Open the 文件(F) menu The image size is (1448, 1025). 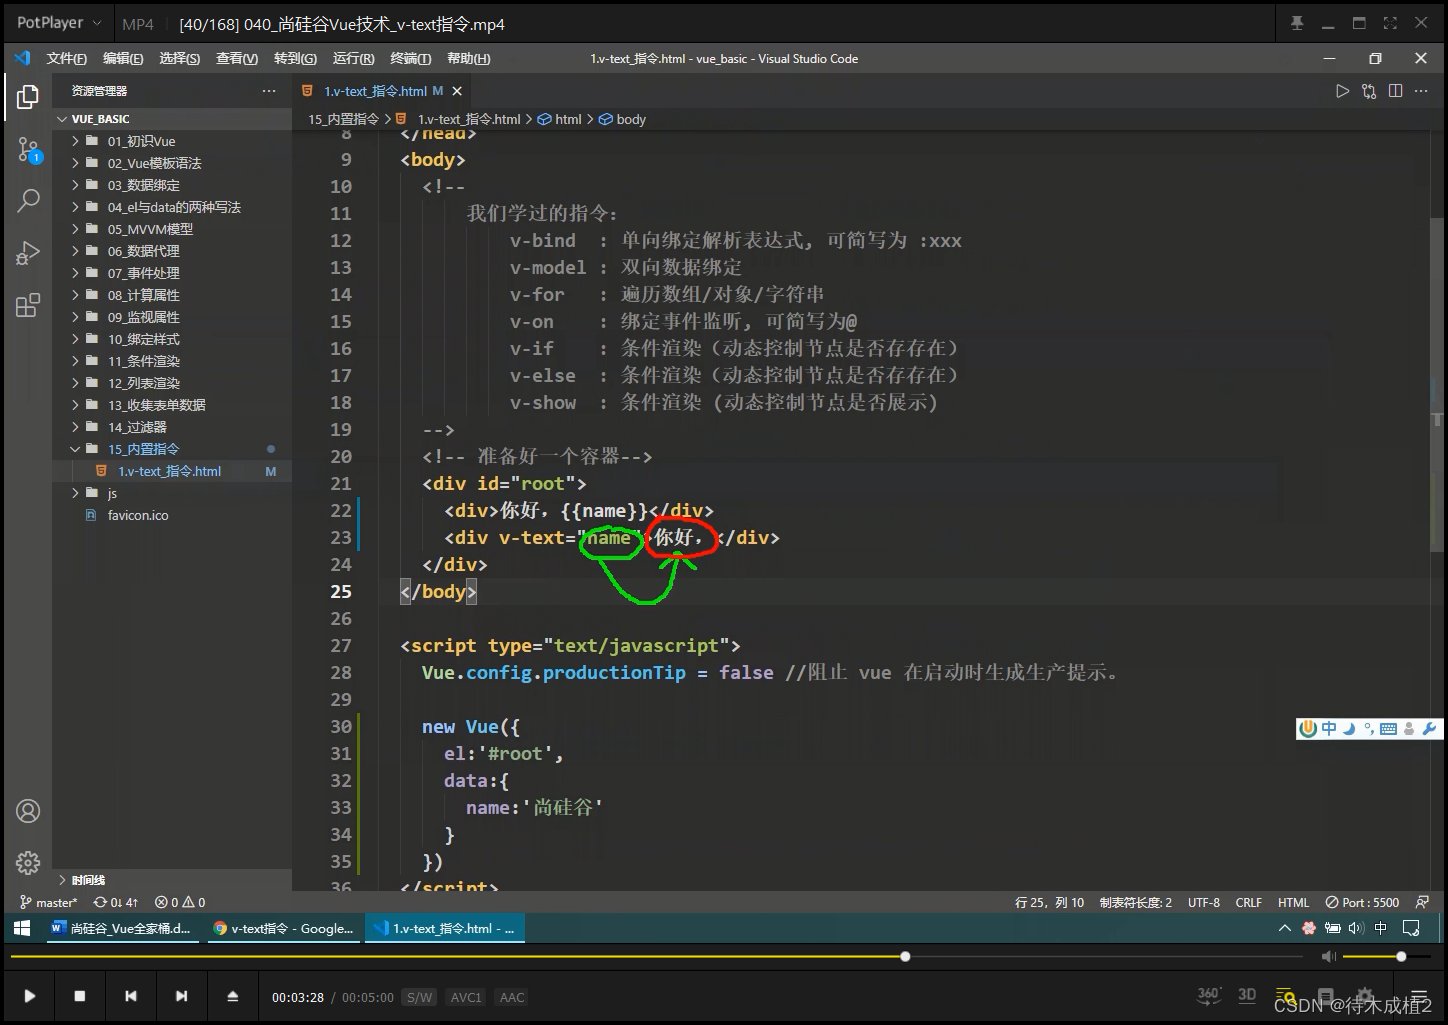point(66,59)
